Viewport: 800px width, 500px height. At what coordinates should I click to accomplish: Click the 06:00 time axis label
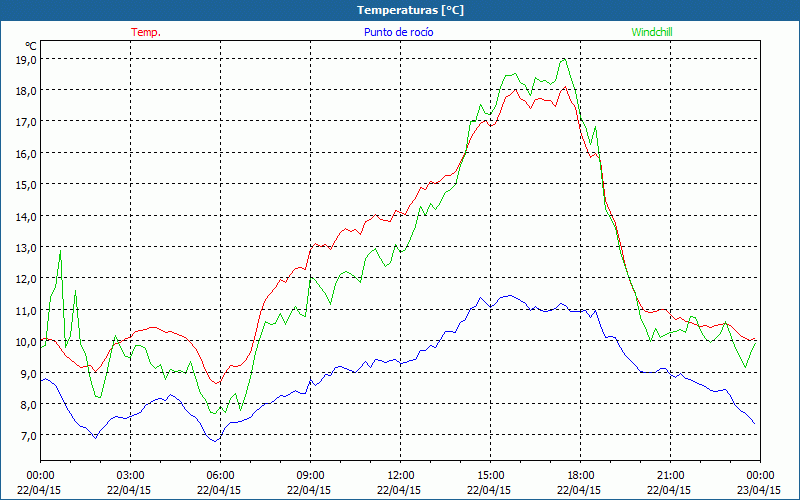pyautogui.click(x=220, y=476)
